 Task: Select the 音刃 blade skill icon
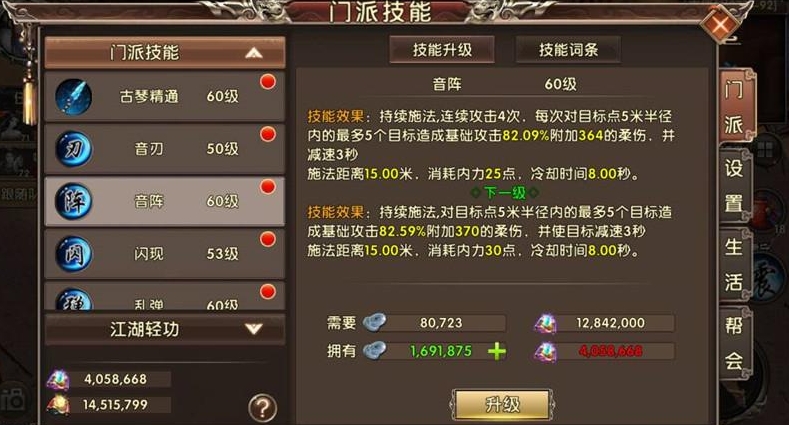(73, 148)
